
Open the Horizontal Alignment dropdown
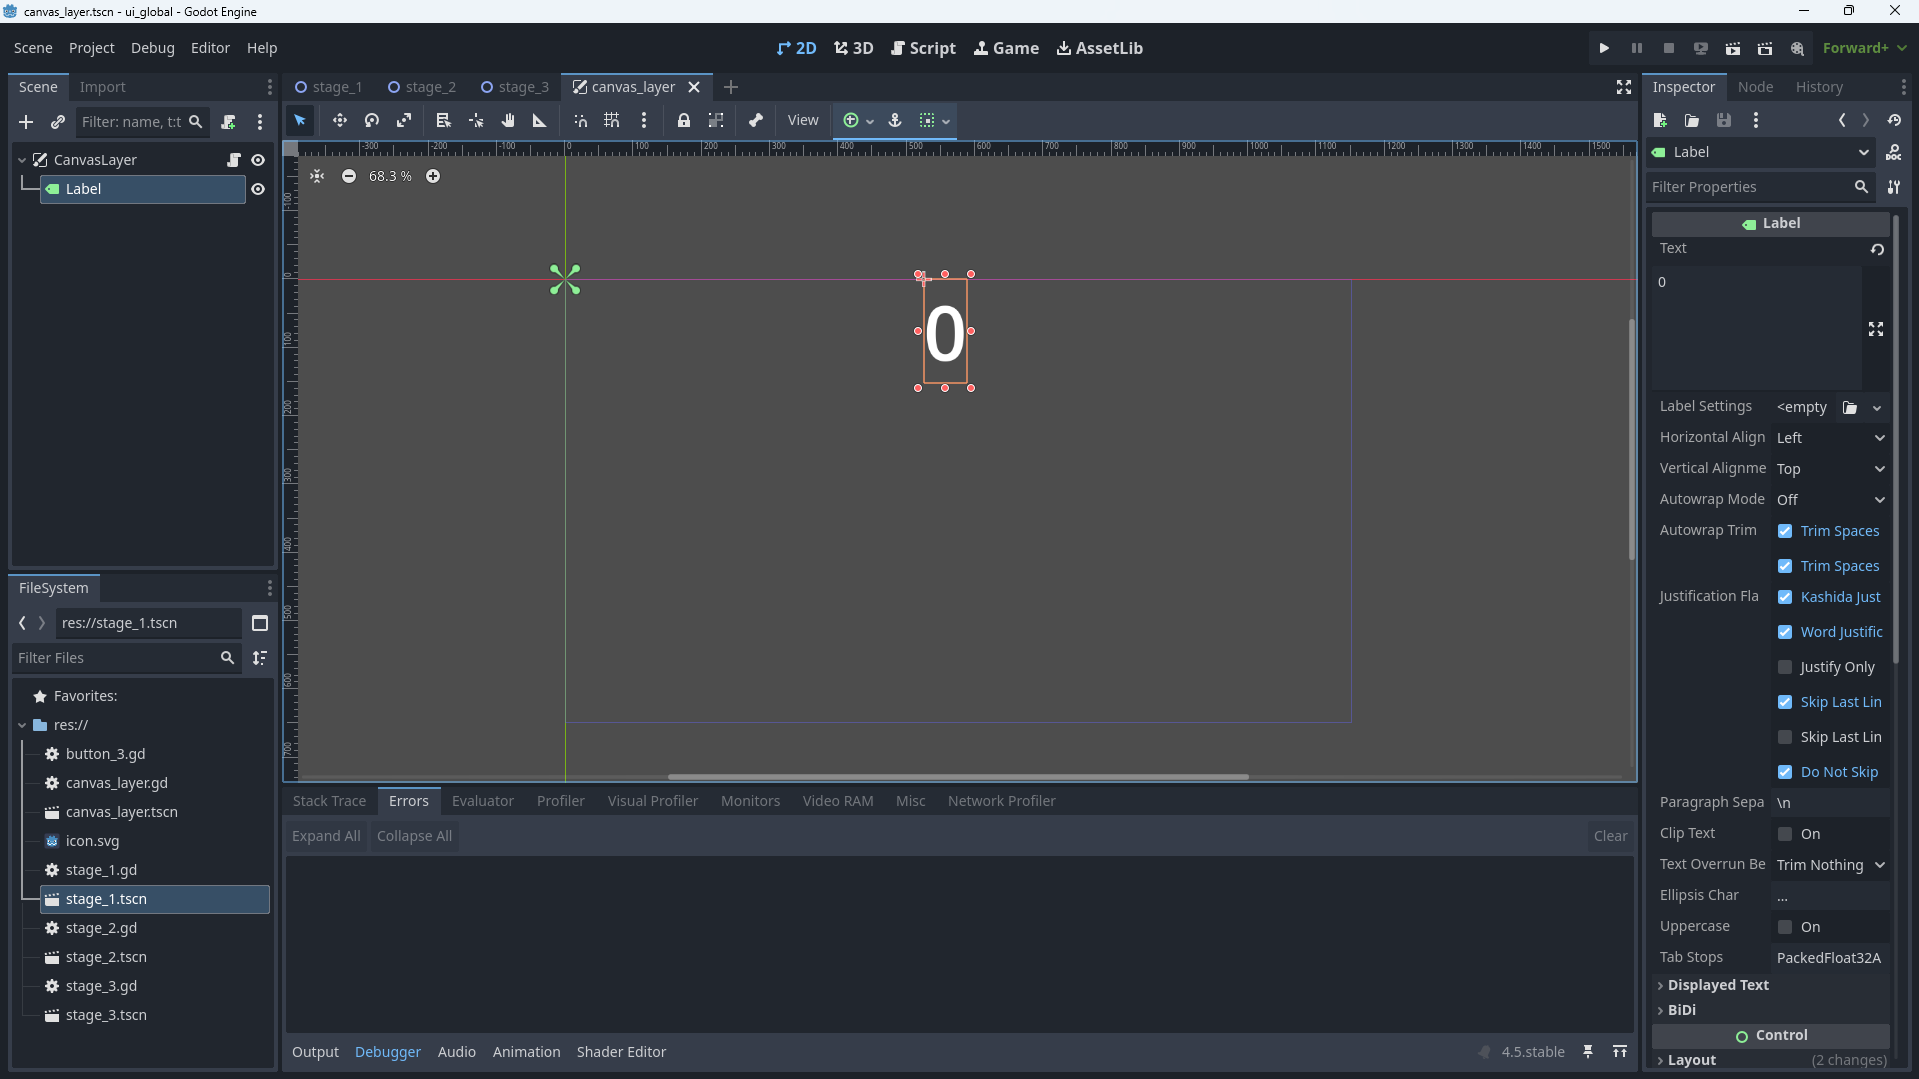tap(1830, 438)
